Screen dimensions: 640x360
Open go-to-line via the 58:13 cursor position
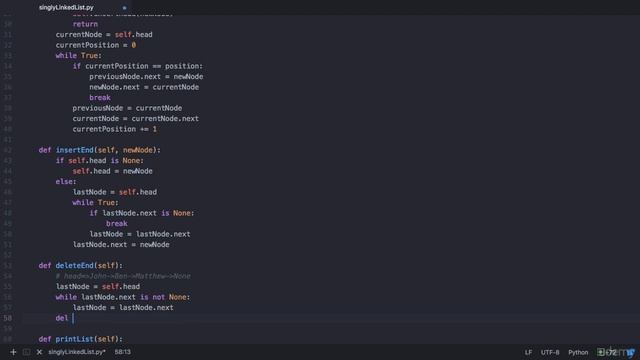pos(122,352)
